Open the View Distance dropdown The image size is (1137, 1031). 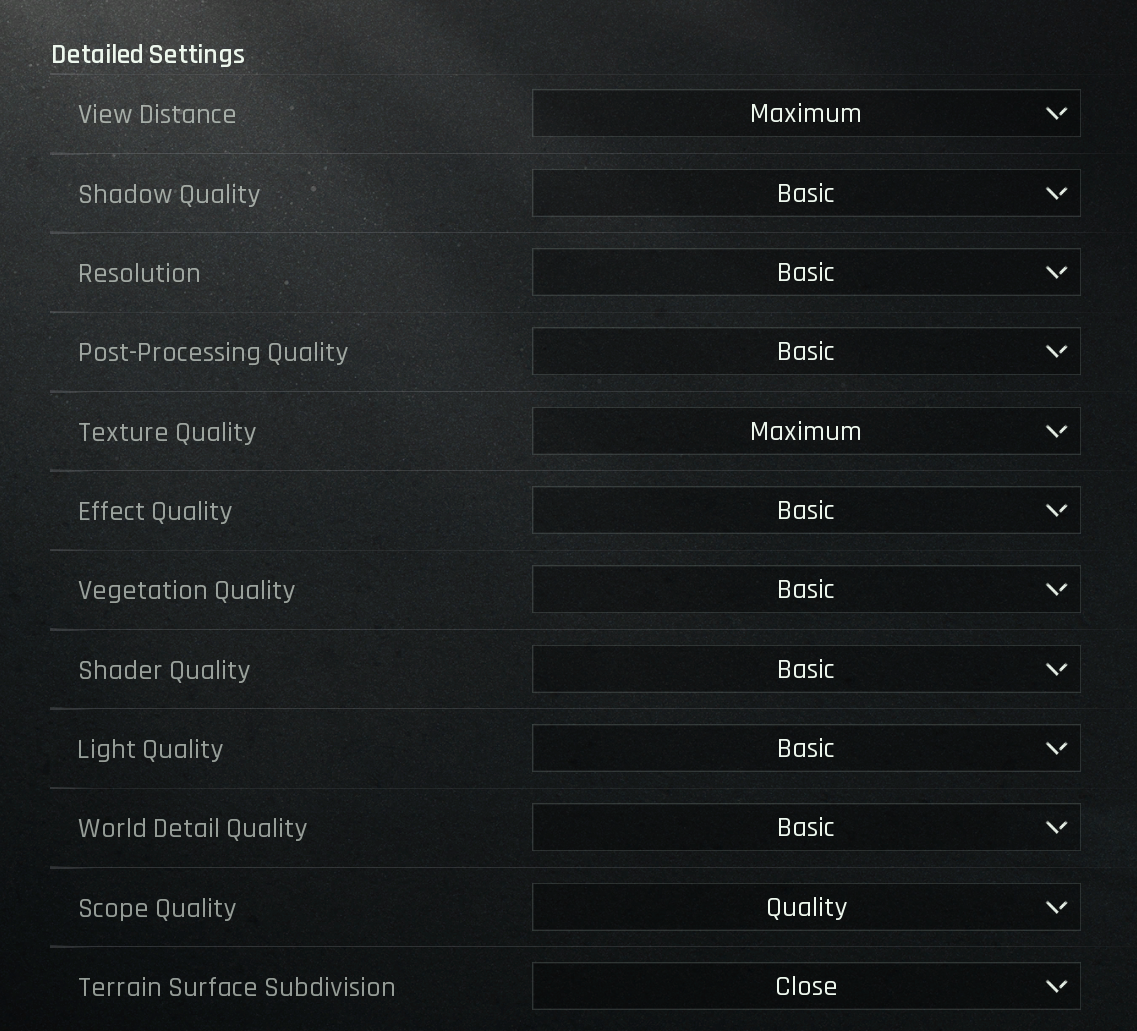pyautogui.click(x=805, y=113)
